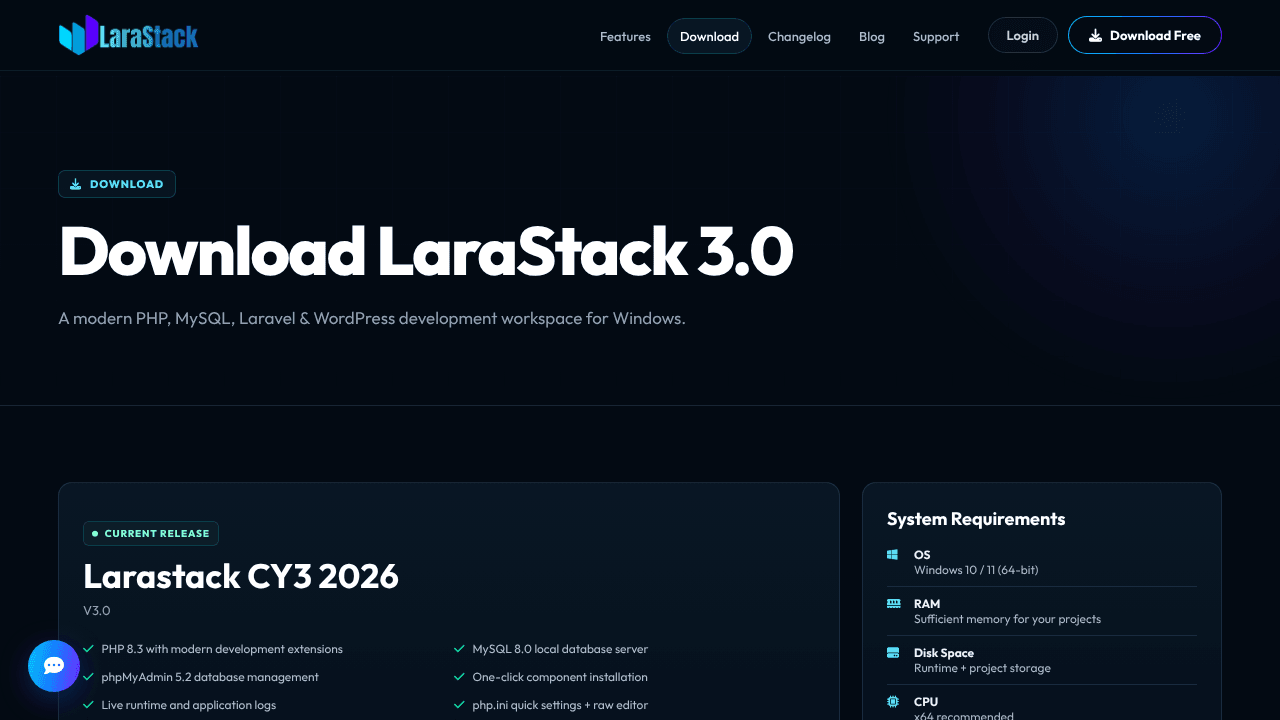This screenshot has height=720, width=1280.
Task: Click 'Windows 10 / 11 (64-bit)' text
Action: (976, 570)
